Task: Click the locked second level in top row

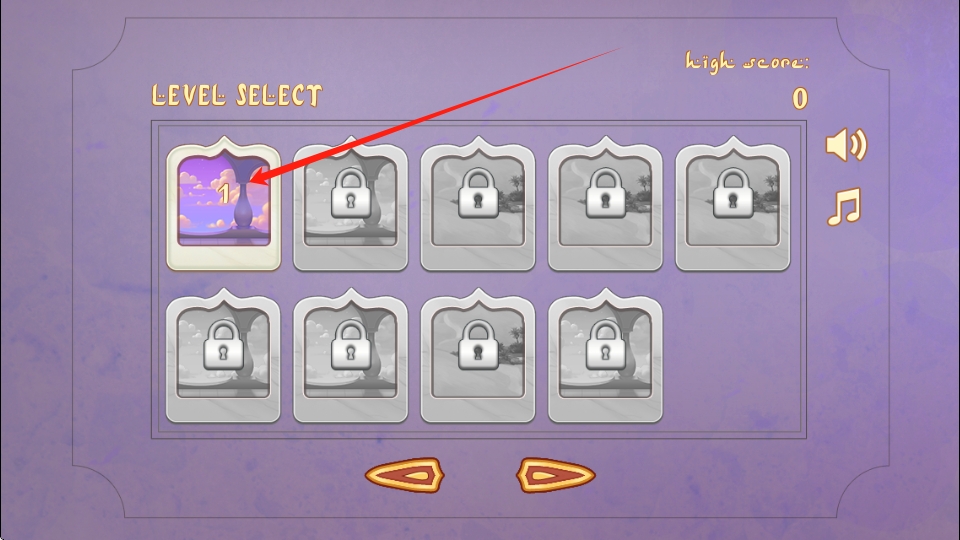Action: coord(351,204)
